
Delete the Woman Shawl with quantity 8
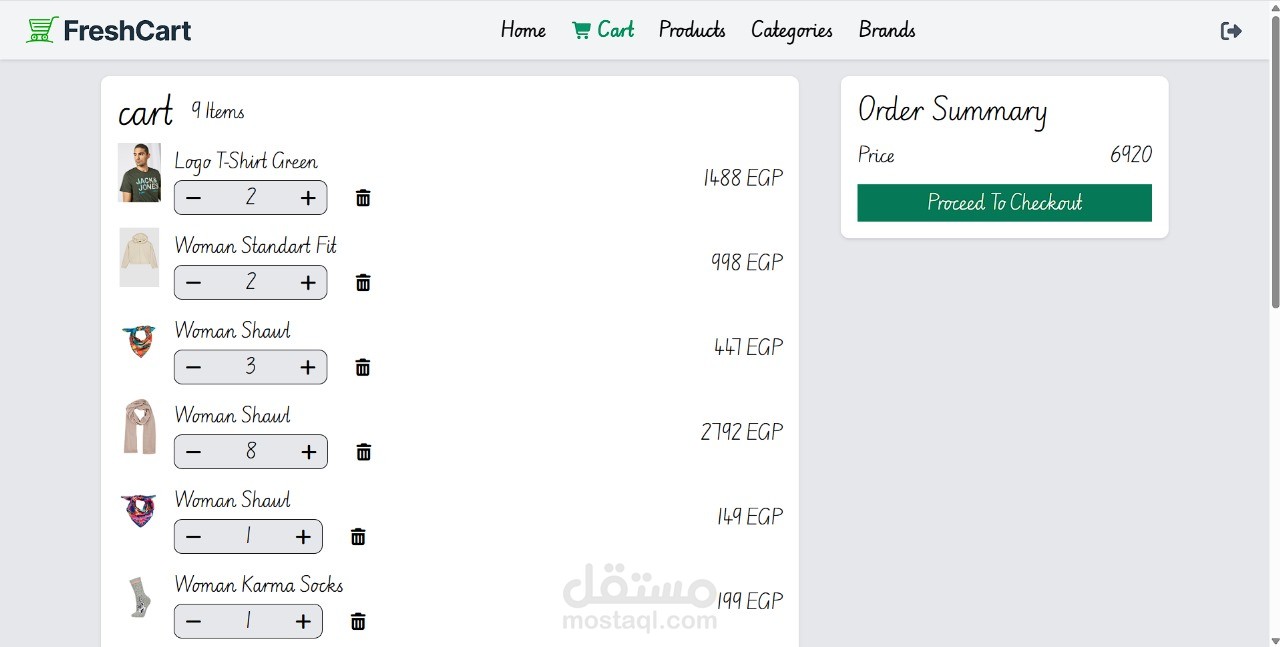364,452
